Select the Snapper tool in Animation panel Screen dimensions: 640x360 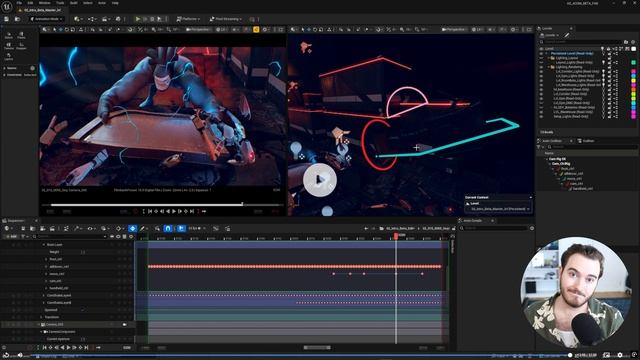point(21,46)
